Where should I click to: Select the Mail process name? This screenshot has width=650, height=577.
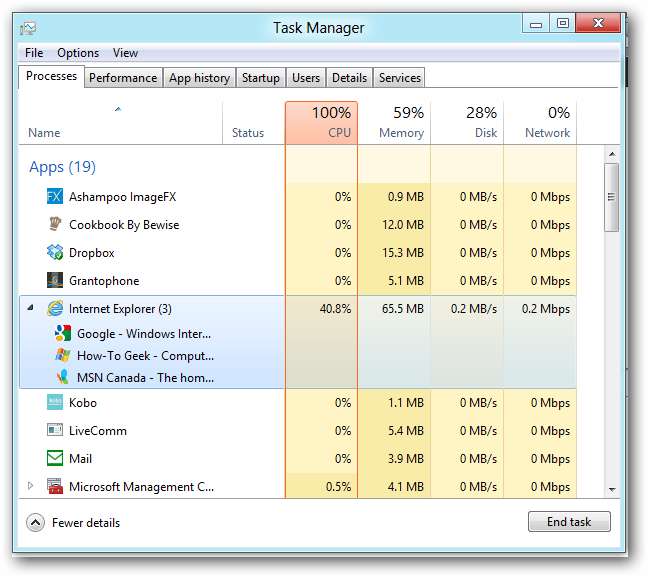click(80, 459)
